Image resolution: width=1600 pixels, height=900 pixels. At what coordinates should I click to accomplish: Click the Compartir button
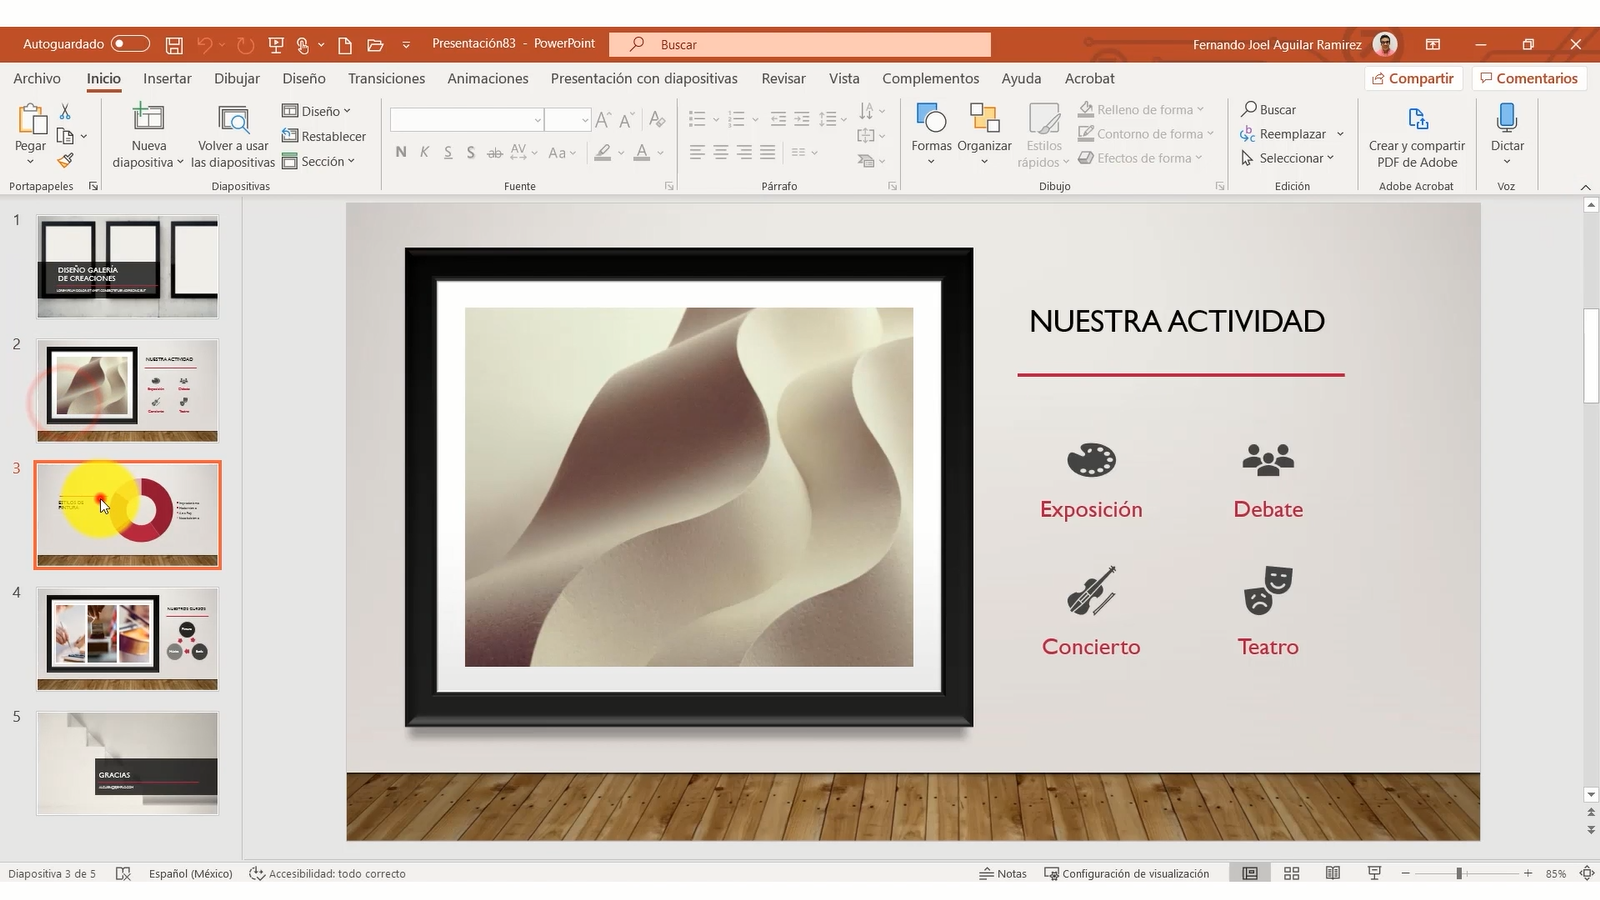1413,78
